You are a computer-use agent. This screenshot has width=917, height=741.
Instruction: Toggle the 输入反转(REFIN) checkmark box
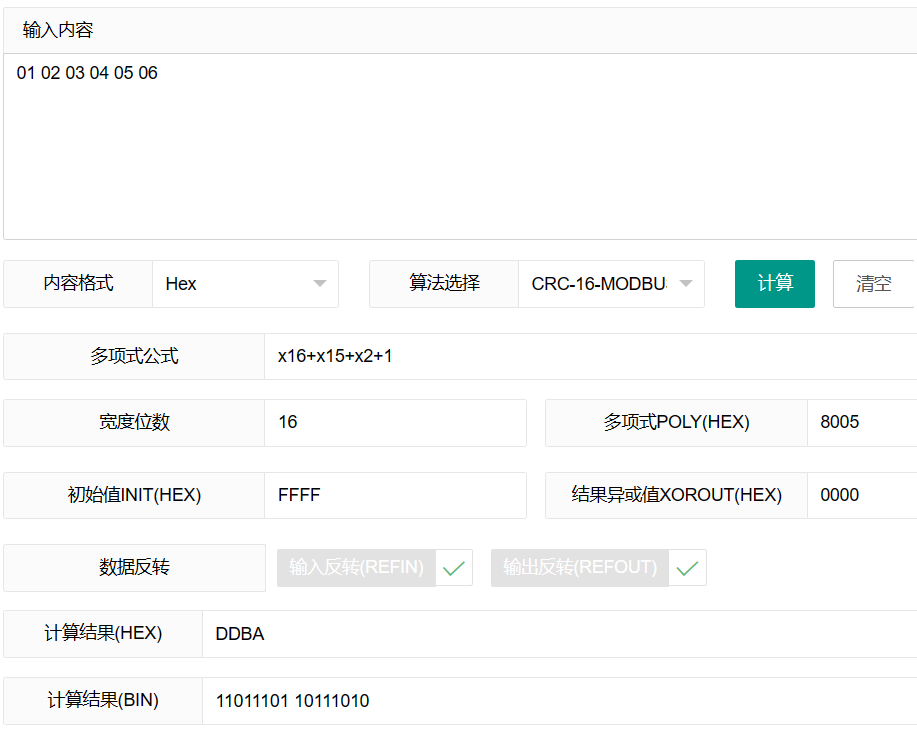(454, 568)
